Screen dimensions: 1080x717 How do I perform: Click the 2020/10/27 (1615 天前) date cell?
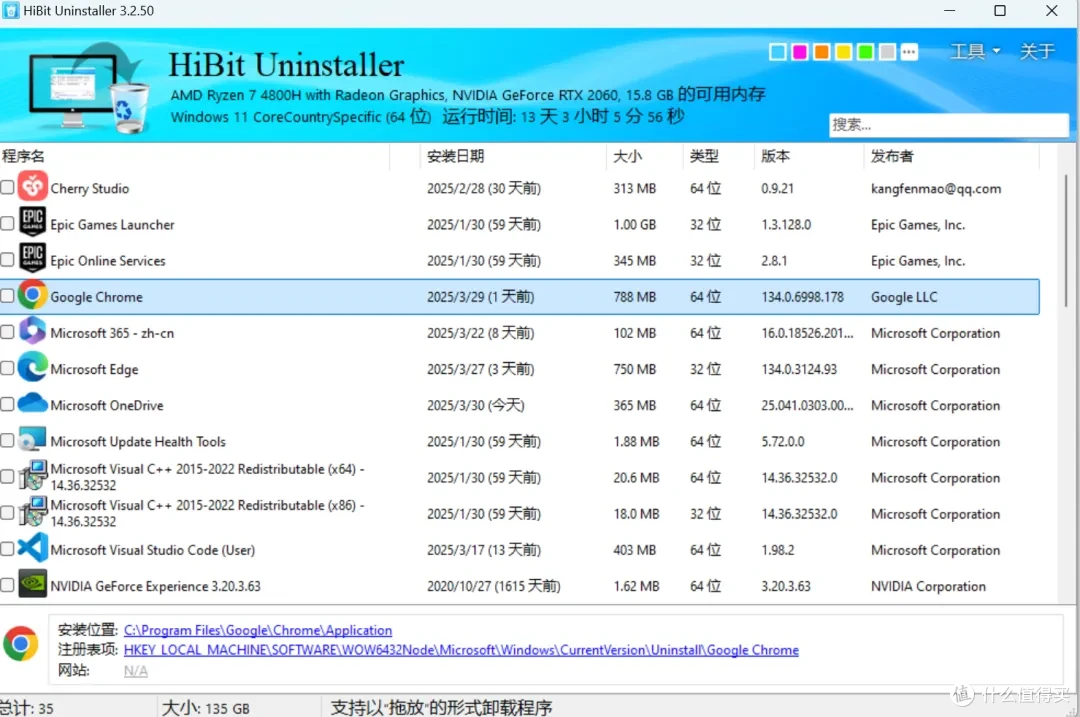(x=493, y=586)
